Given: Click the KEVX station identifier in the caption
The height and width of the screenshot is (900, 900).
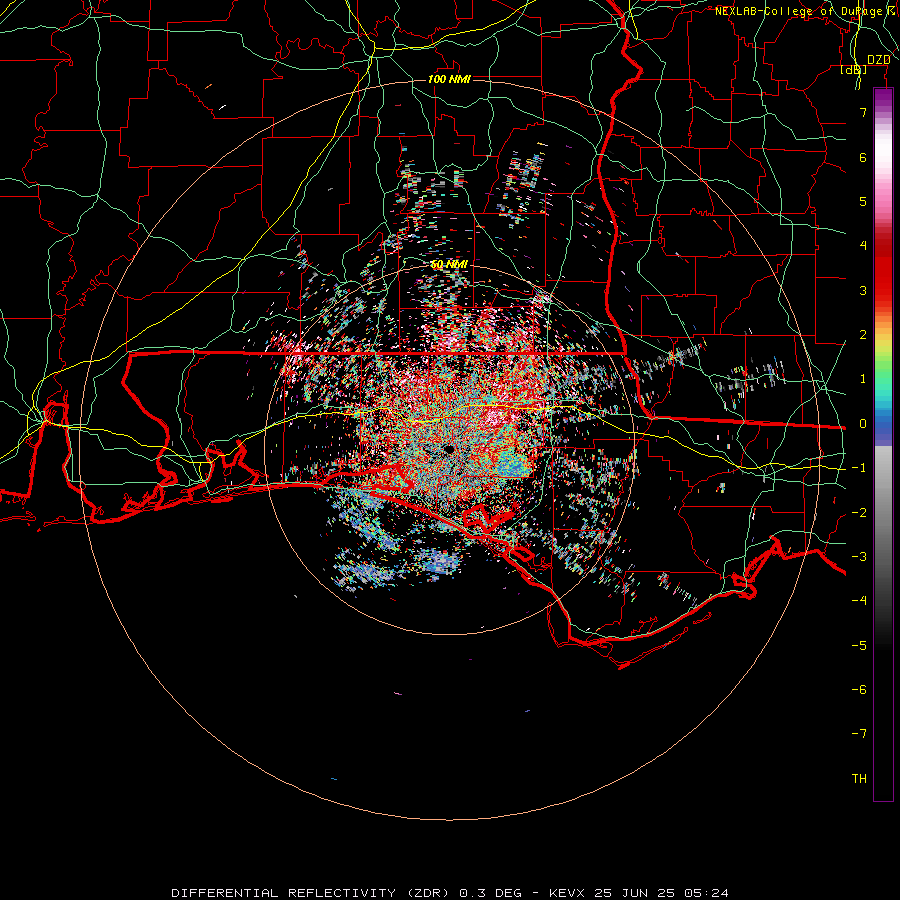Looking at the screenshot, I should tap(567, 893).
